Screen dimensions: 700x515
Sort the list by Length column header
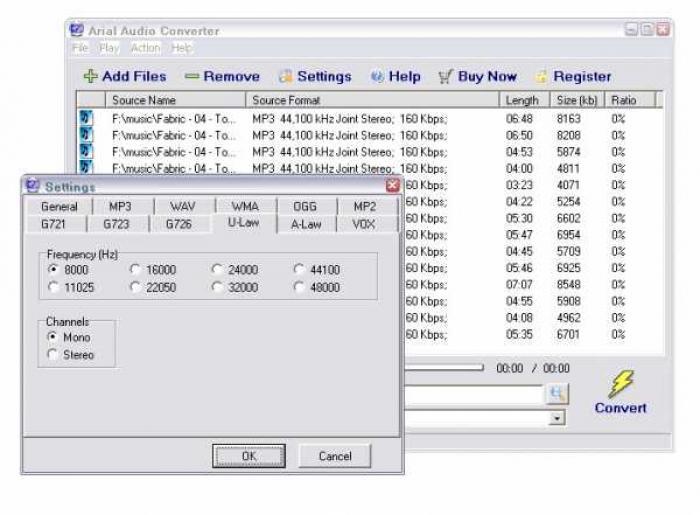point(522,100)
